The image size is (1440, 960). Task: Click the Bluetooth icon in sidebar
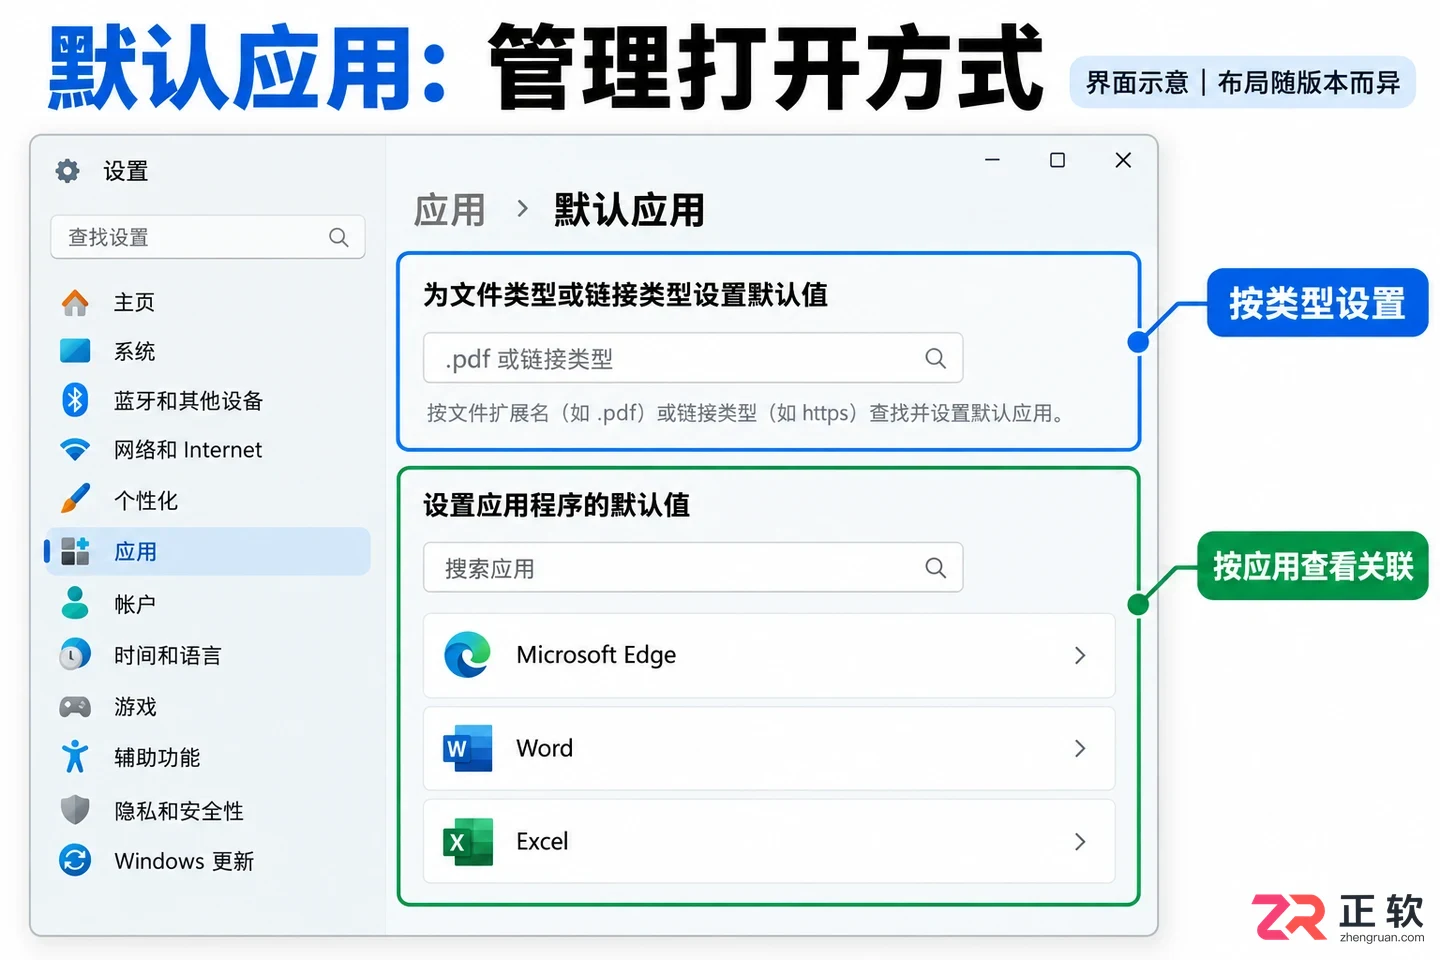[x=75, y=400]
